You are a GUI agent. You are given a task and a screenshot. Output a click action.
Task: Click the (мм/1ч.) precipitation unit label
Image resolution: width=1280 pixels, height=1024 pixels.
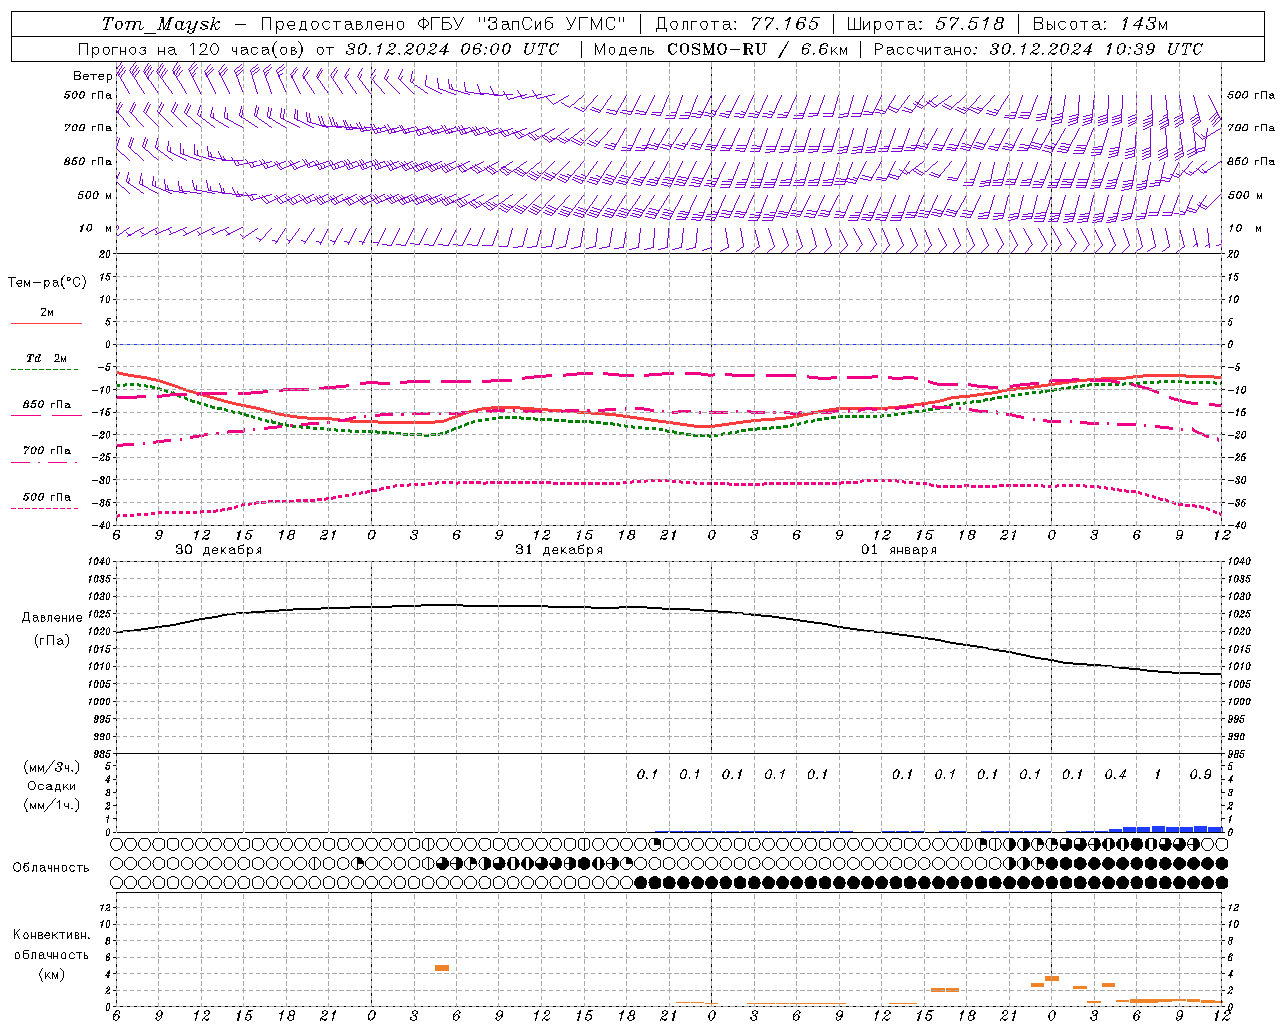pyautogui.click(x=52, y=804)
